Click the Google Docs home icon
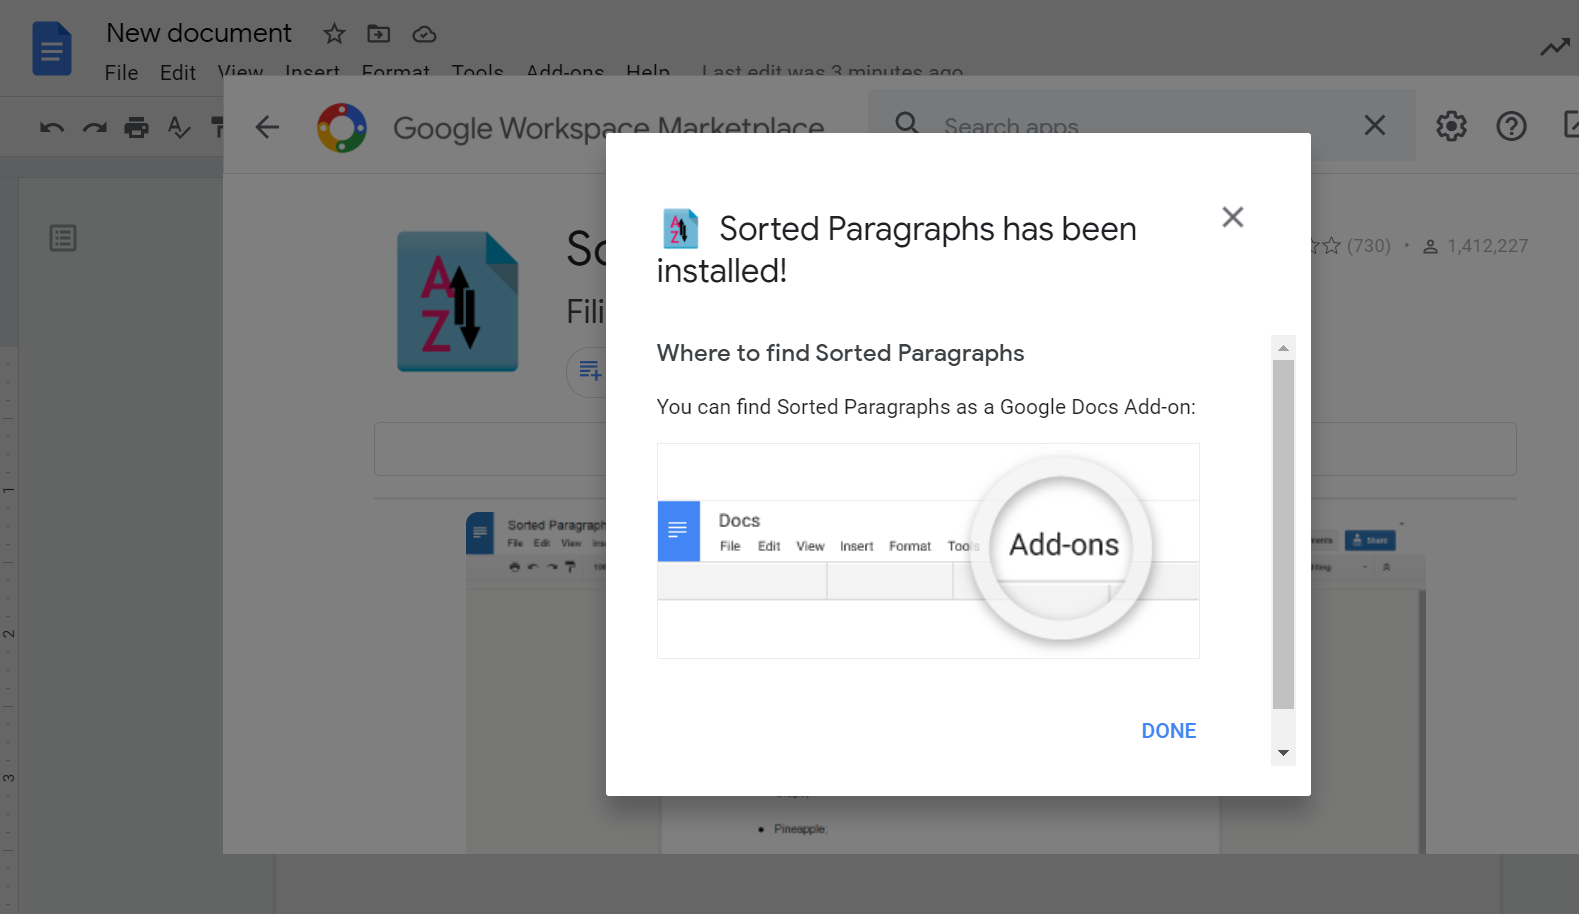The height and width of the screenshot is (914, 1579). (52, 49)
